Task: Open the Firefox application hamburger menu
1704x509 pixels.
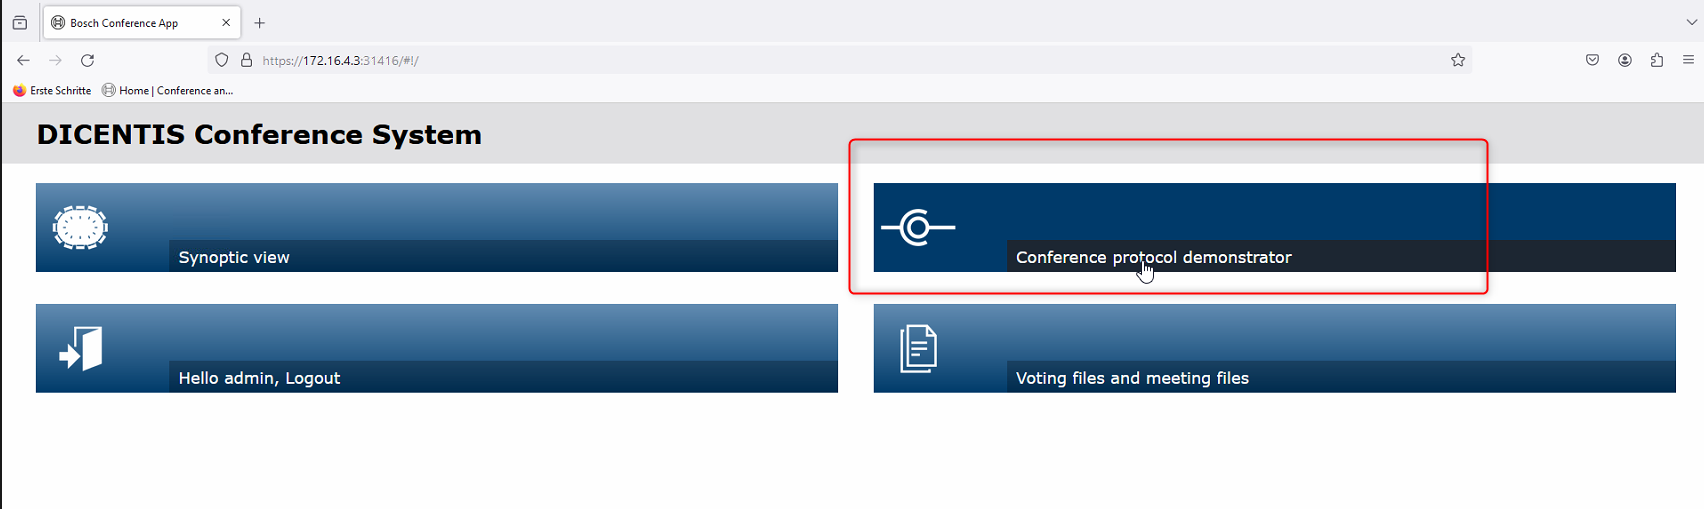Action: 1688,60
